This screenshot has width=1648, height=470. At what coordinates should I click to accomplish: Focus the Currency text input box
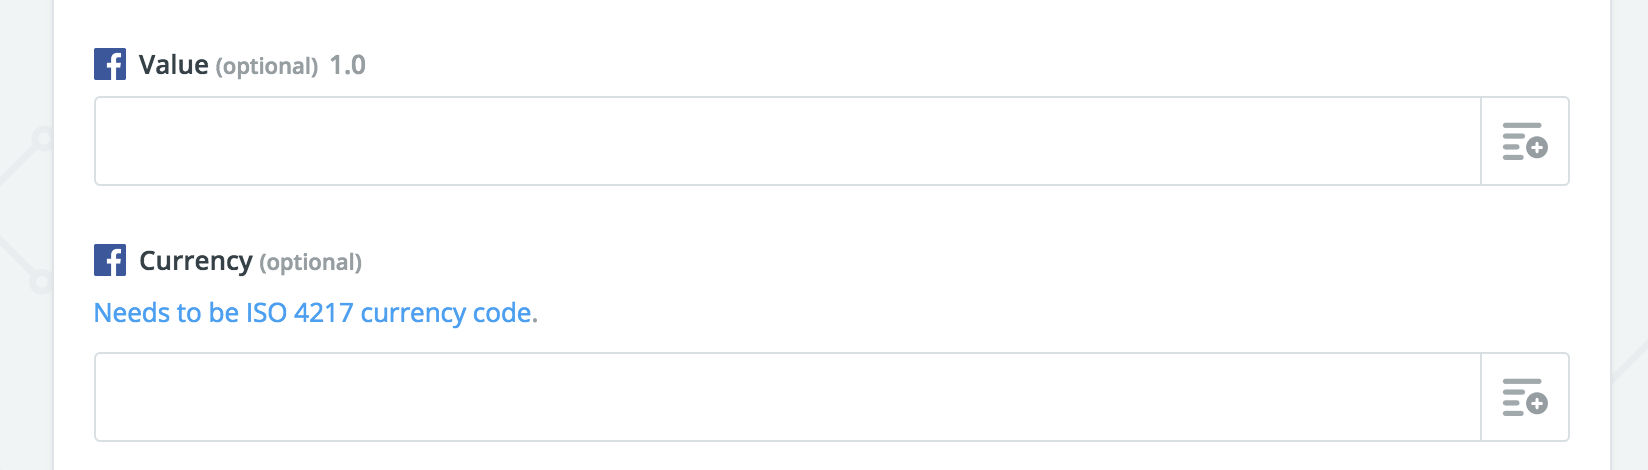pos(787,397)
